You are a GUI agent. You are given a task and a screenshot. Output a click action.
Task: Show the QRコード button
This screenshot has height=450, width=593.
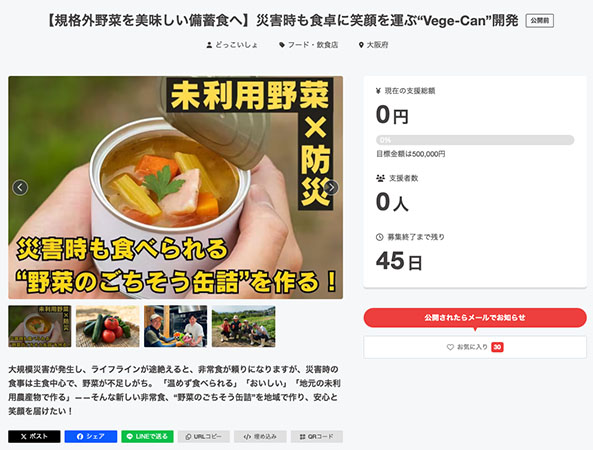point(317,436)
